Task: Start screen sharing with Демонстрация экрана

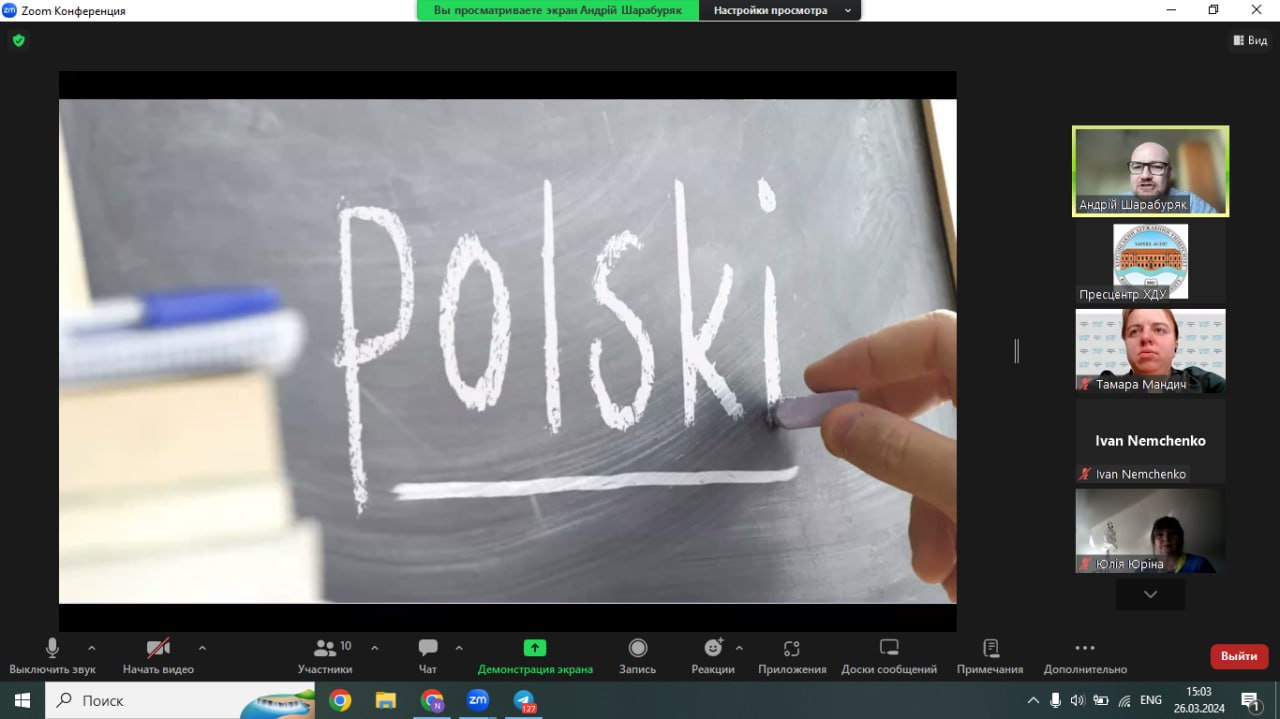Action: [x=535, y=648]
